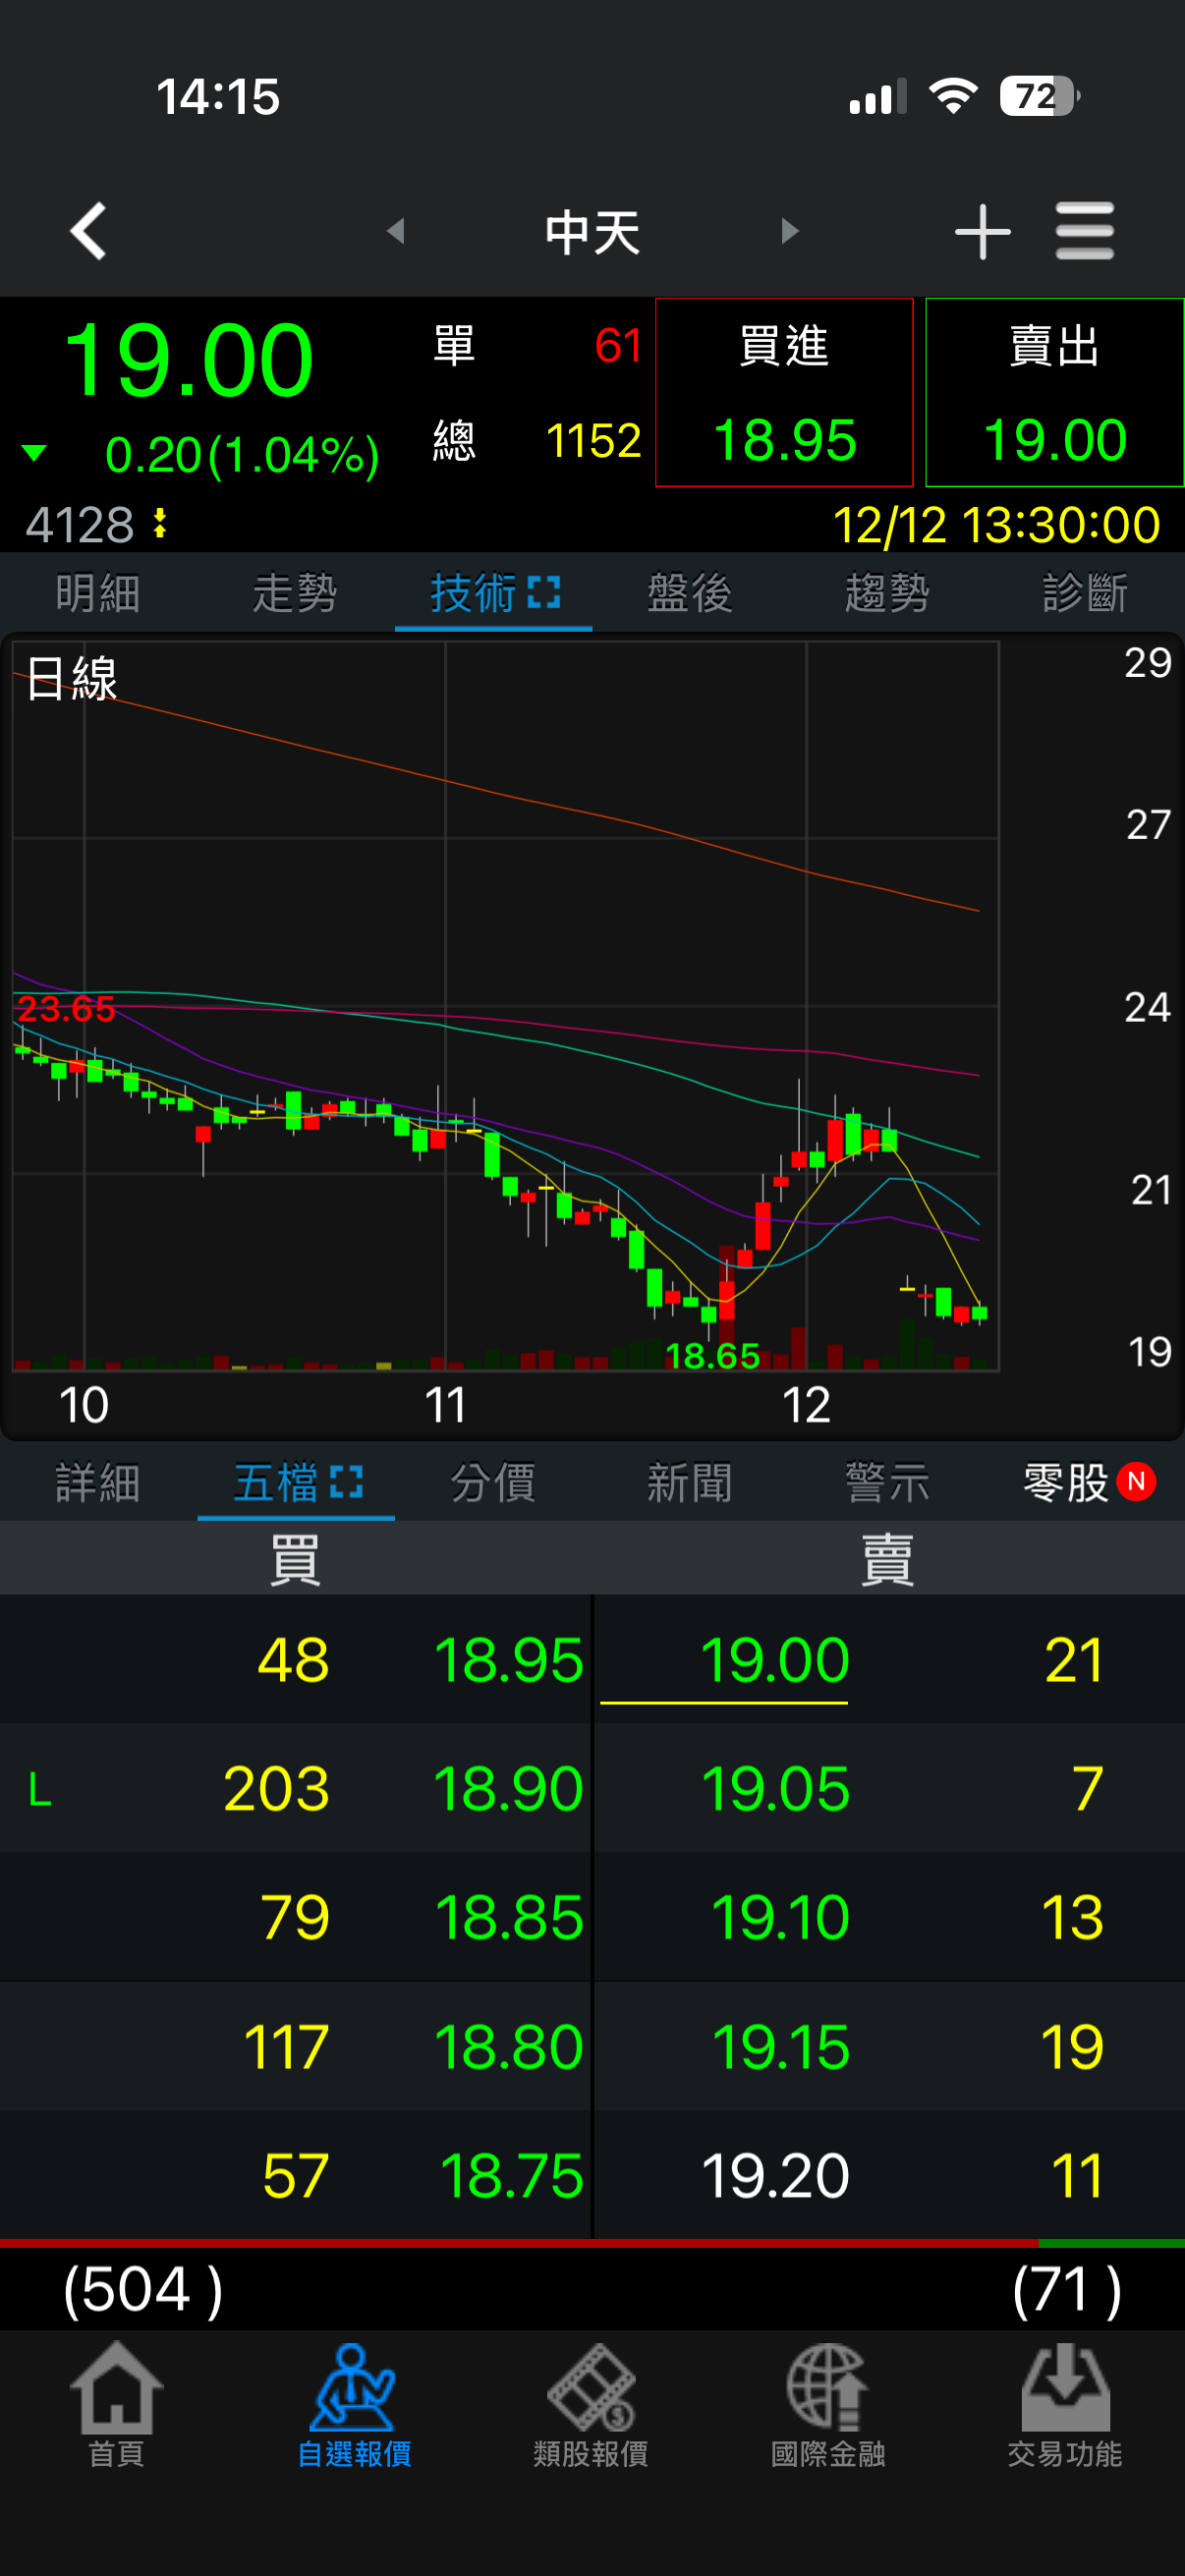
Task: Tap the 賣出 19.00 sell box
Action: [1054, 392]
